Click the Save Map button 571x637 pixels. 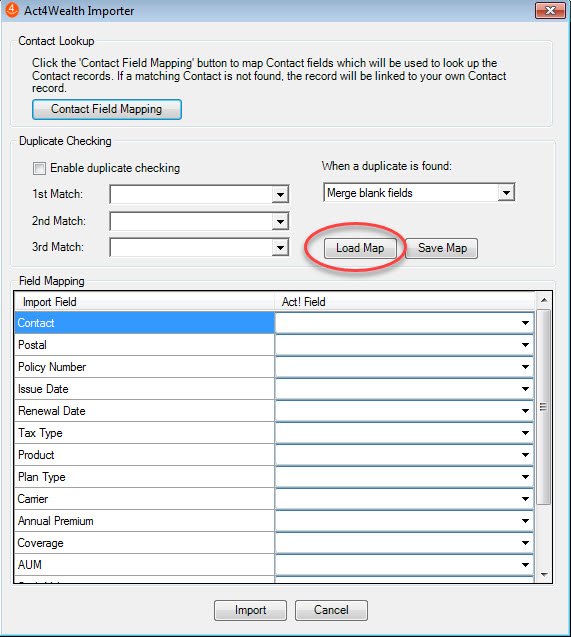click(x=442, y=248)
